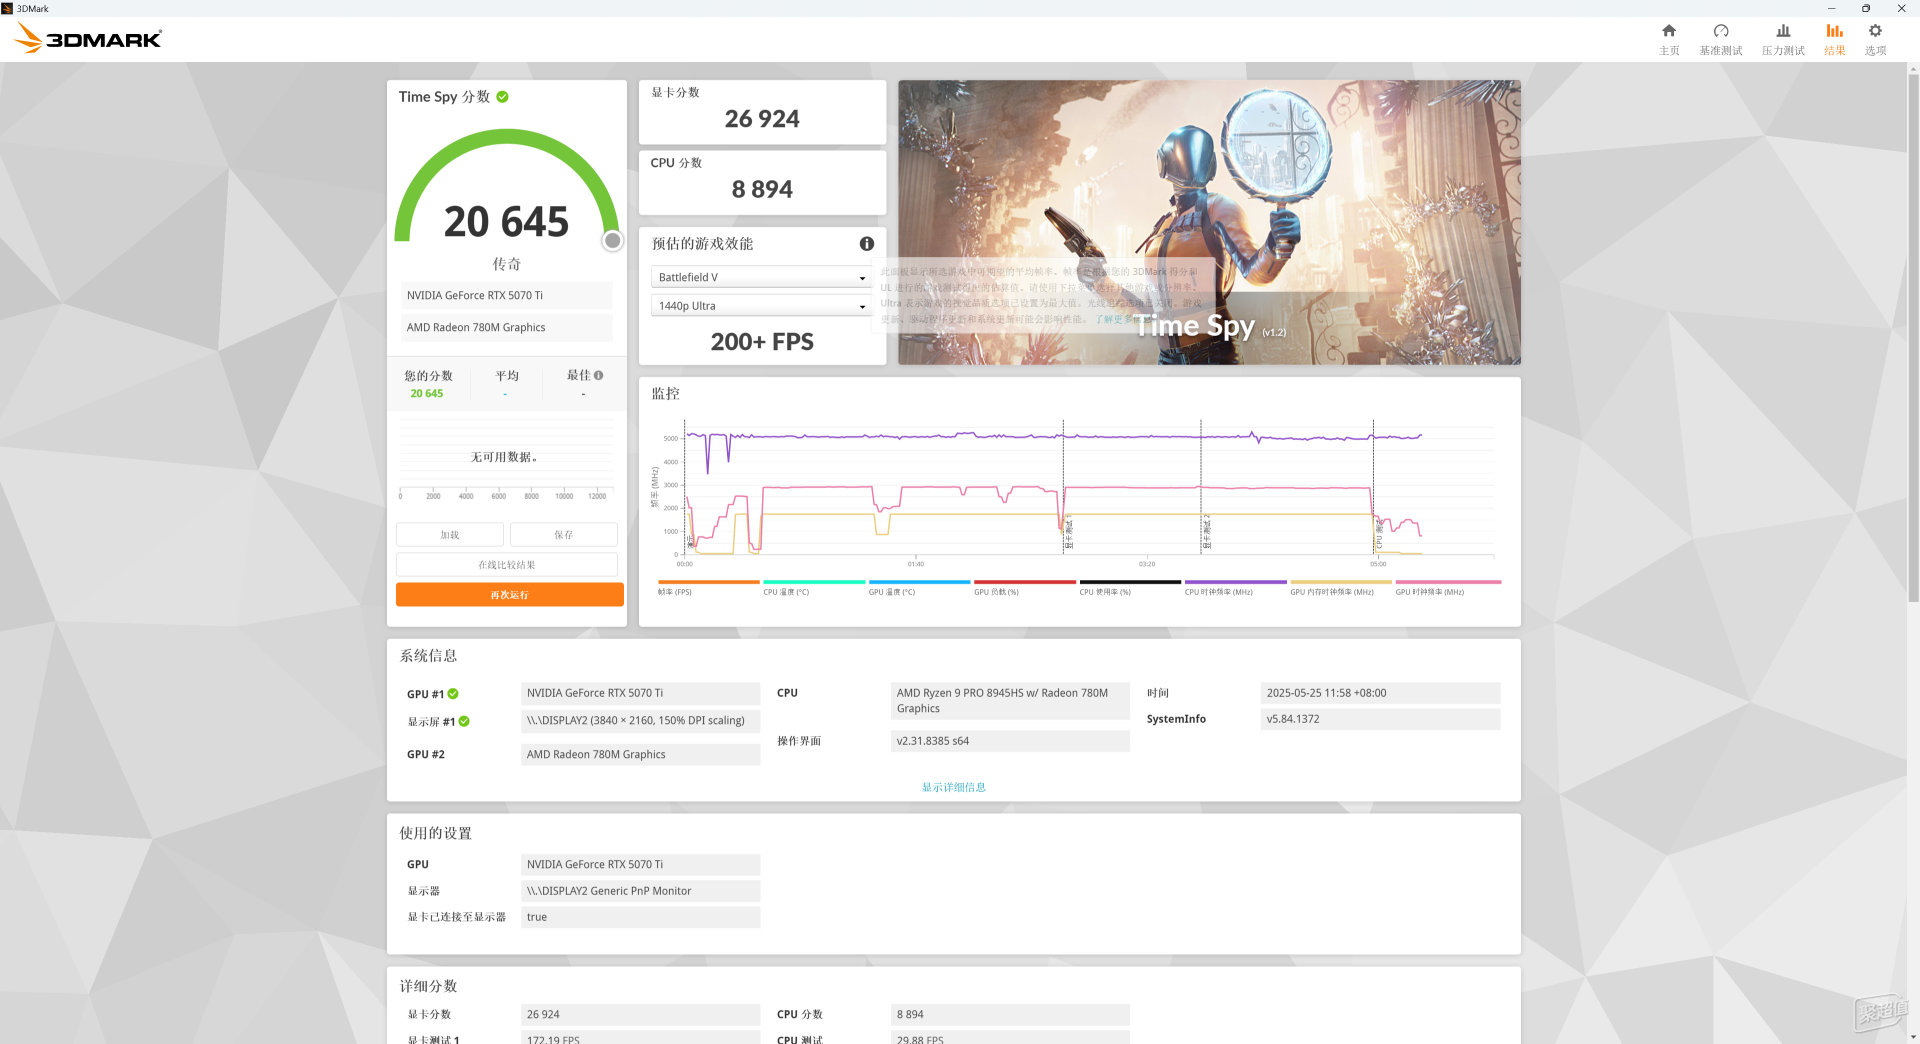Viewport: 1920px width, 1044px height.
Task: Click NVIDIA GeForce RTX 5070 Ti under 传奇
Action: coord(507,296)
